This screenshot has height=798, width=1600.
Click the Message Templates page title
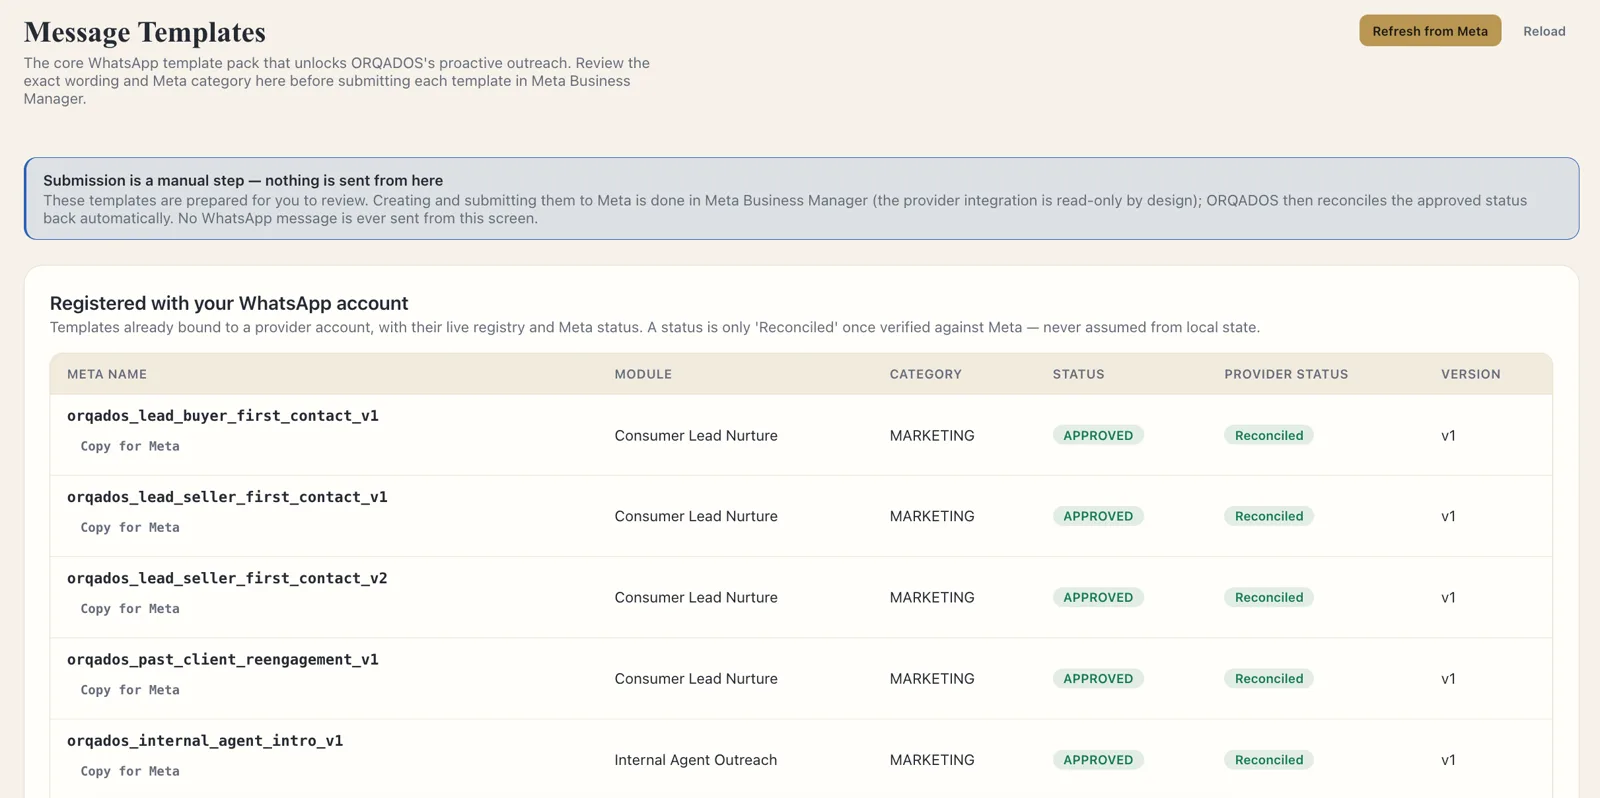(145, 32)
